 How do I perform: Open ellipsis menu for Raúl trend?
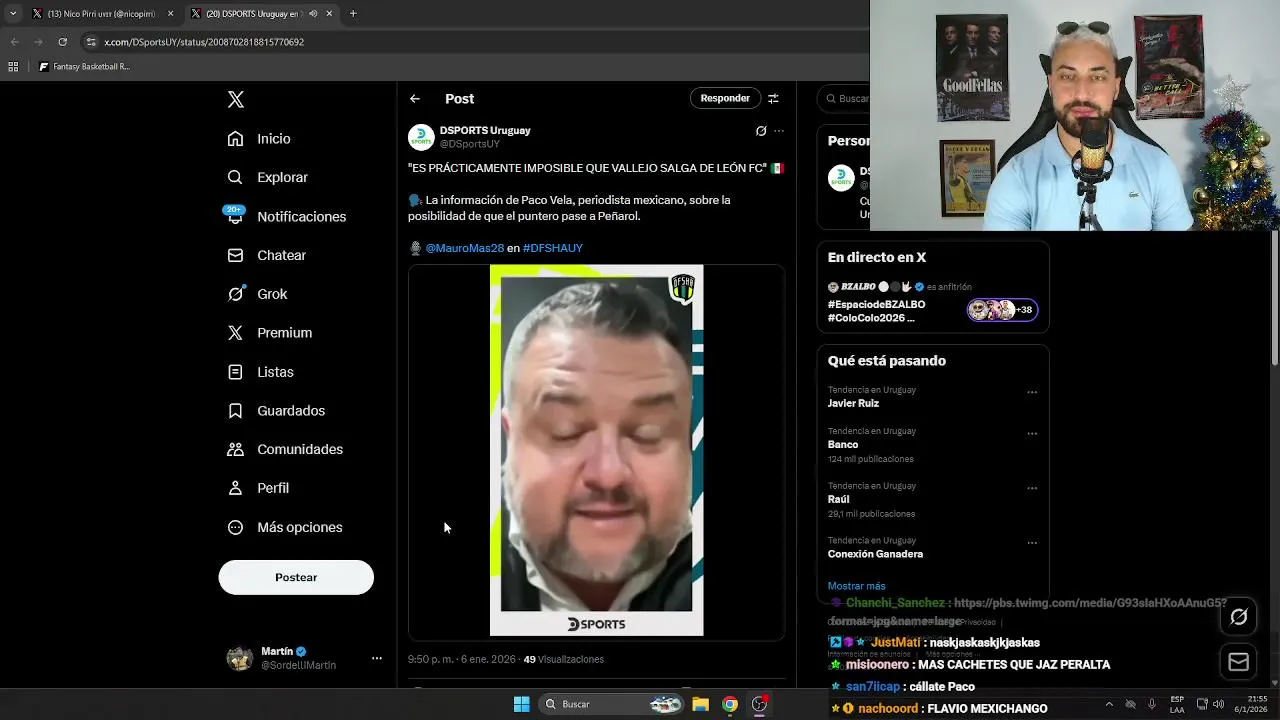[x=1032, y=489]
